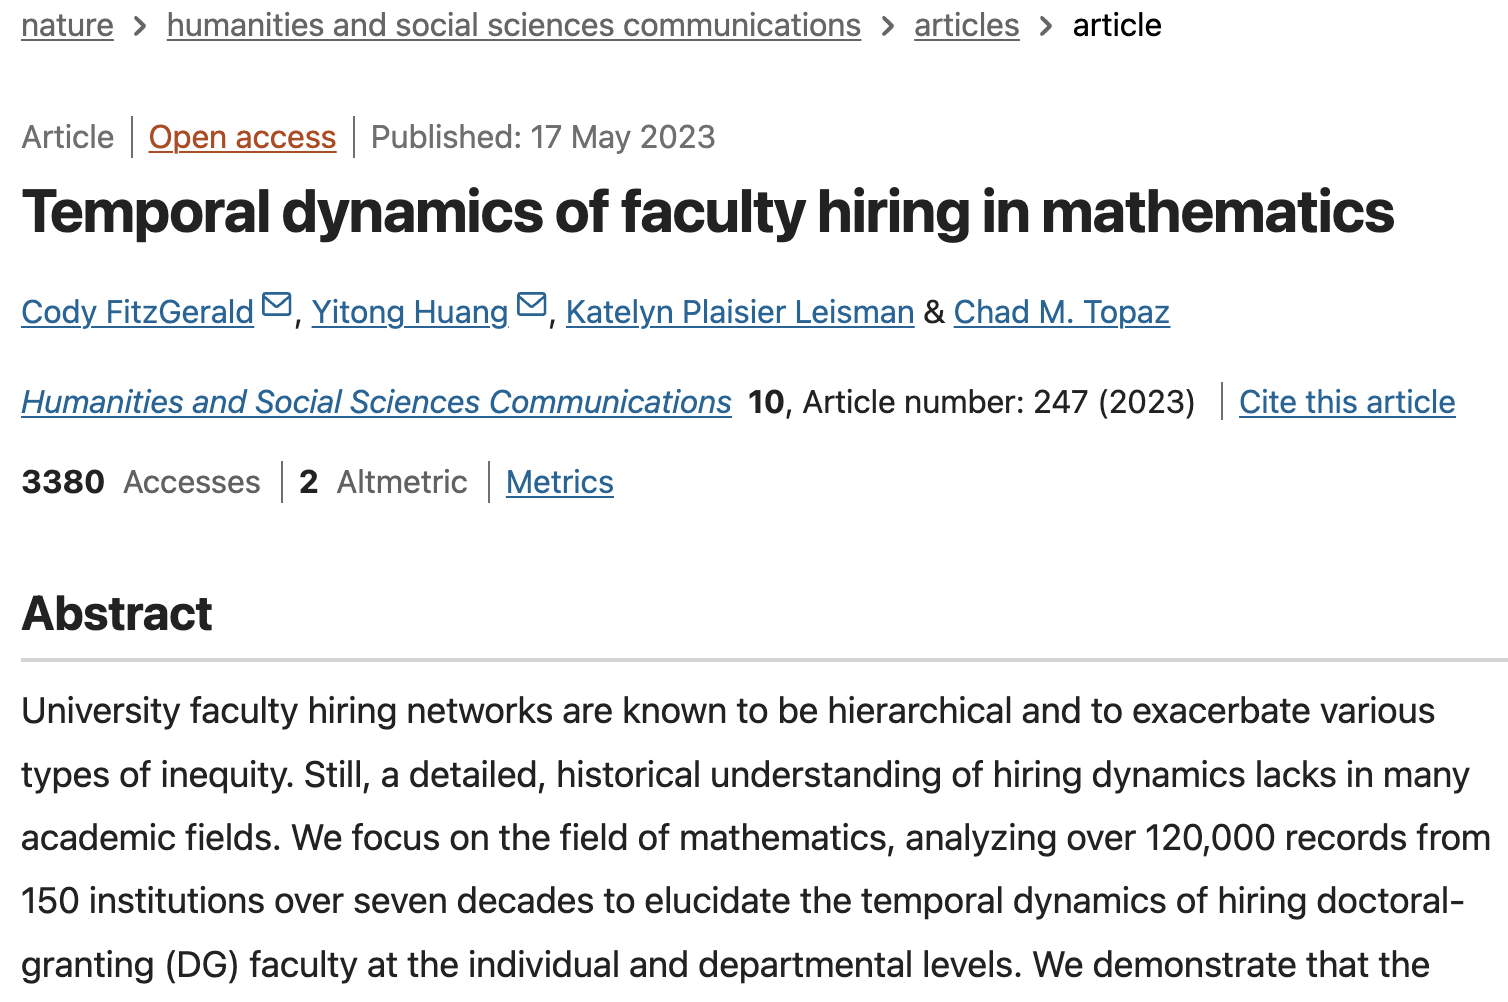
Task: Open Katelyn Plaisier Leisman author link
Action: pyautogui.click(x=740, y=312)
